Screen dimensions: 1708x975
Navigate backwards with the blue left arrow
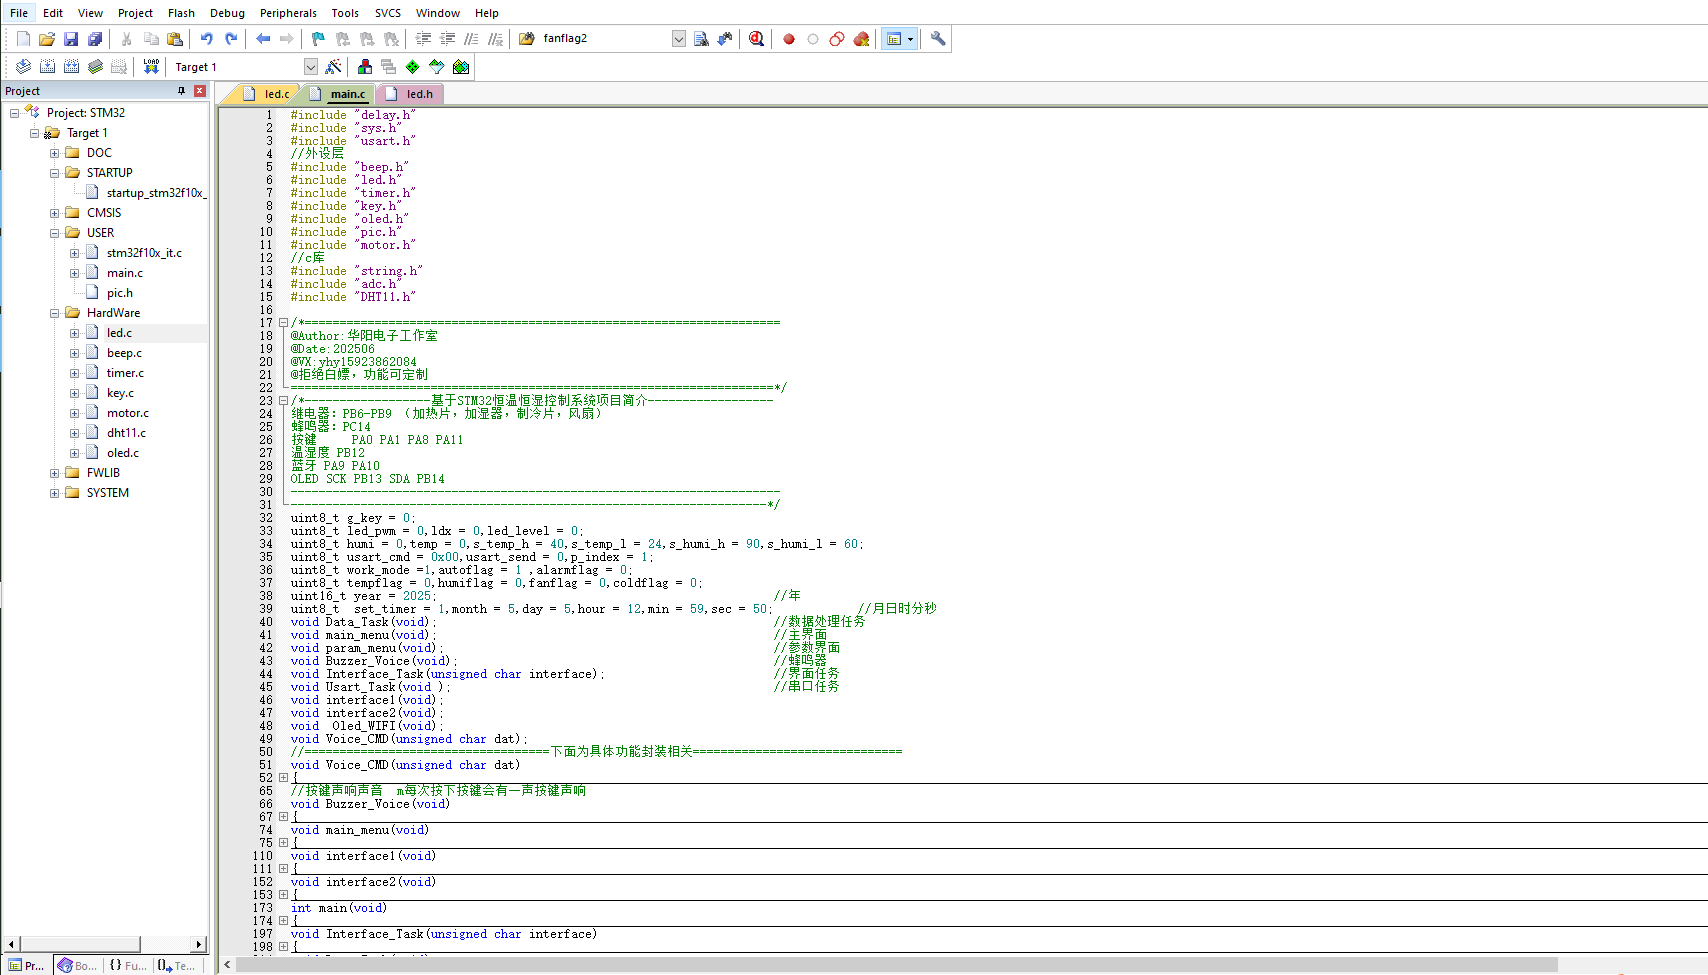point(263,39)
